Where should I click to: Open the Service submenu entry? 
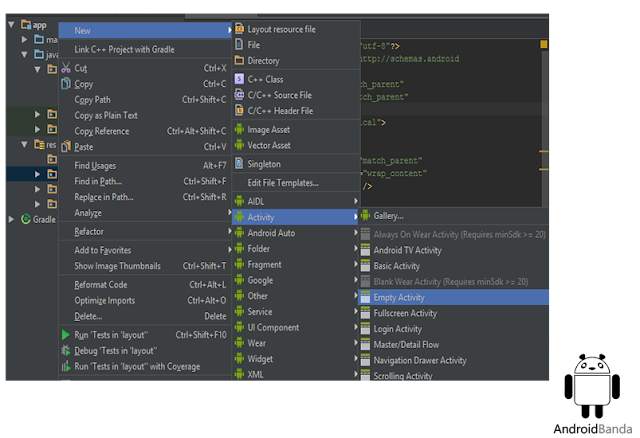coord(295,311)
